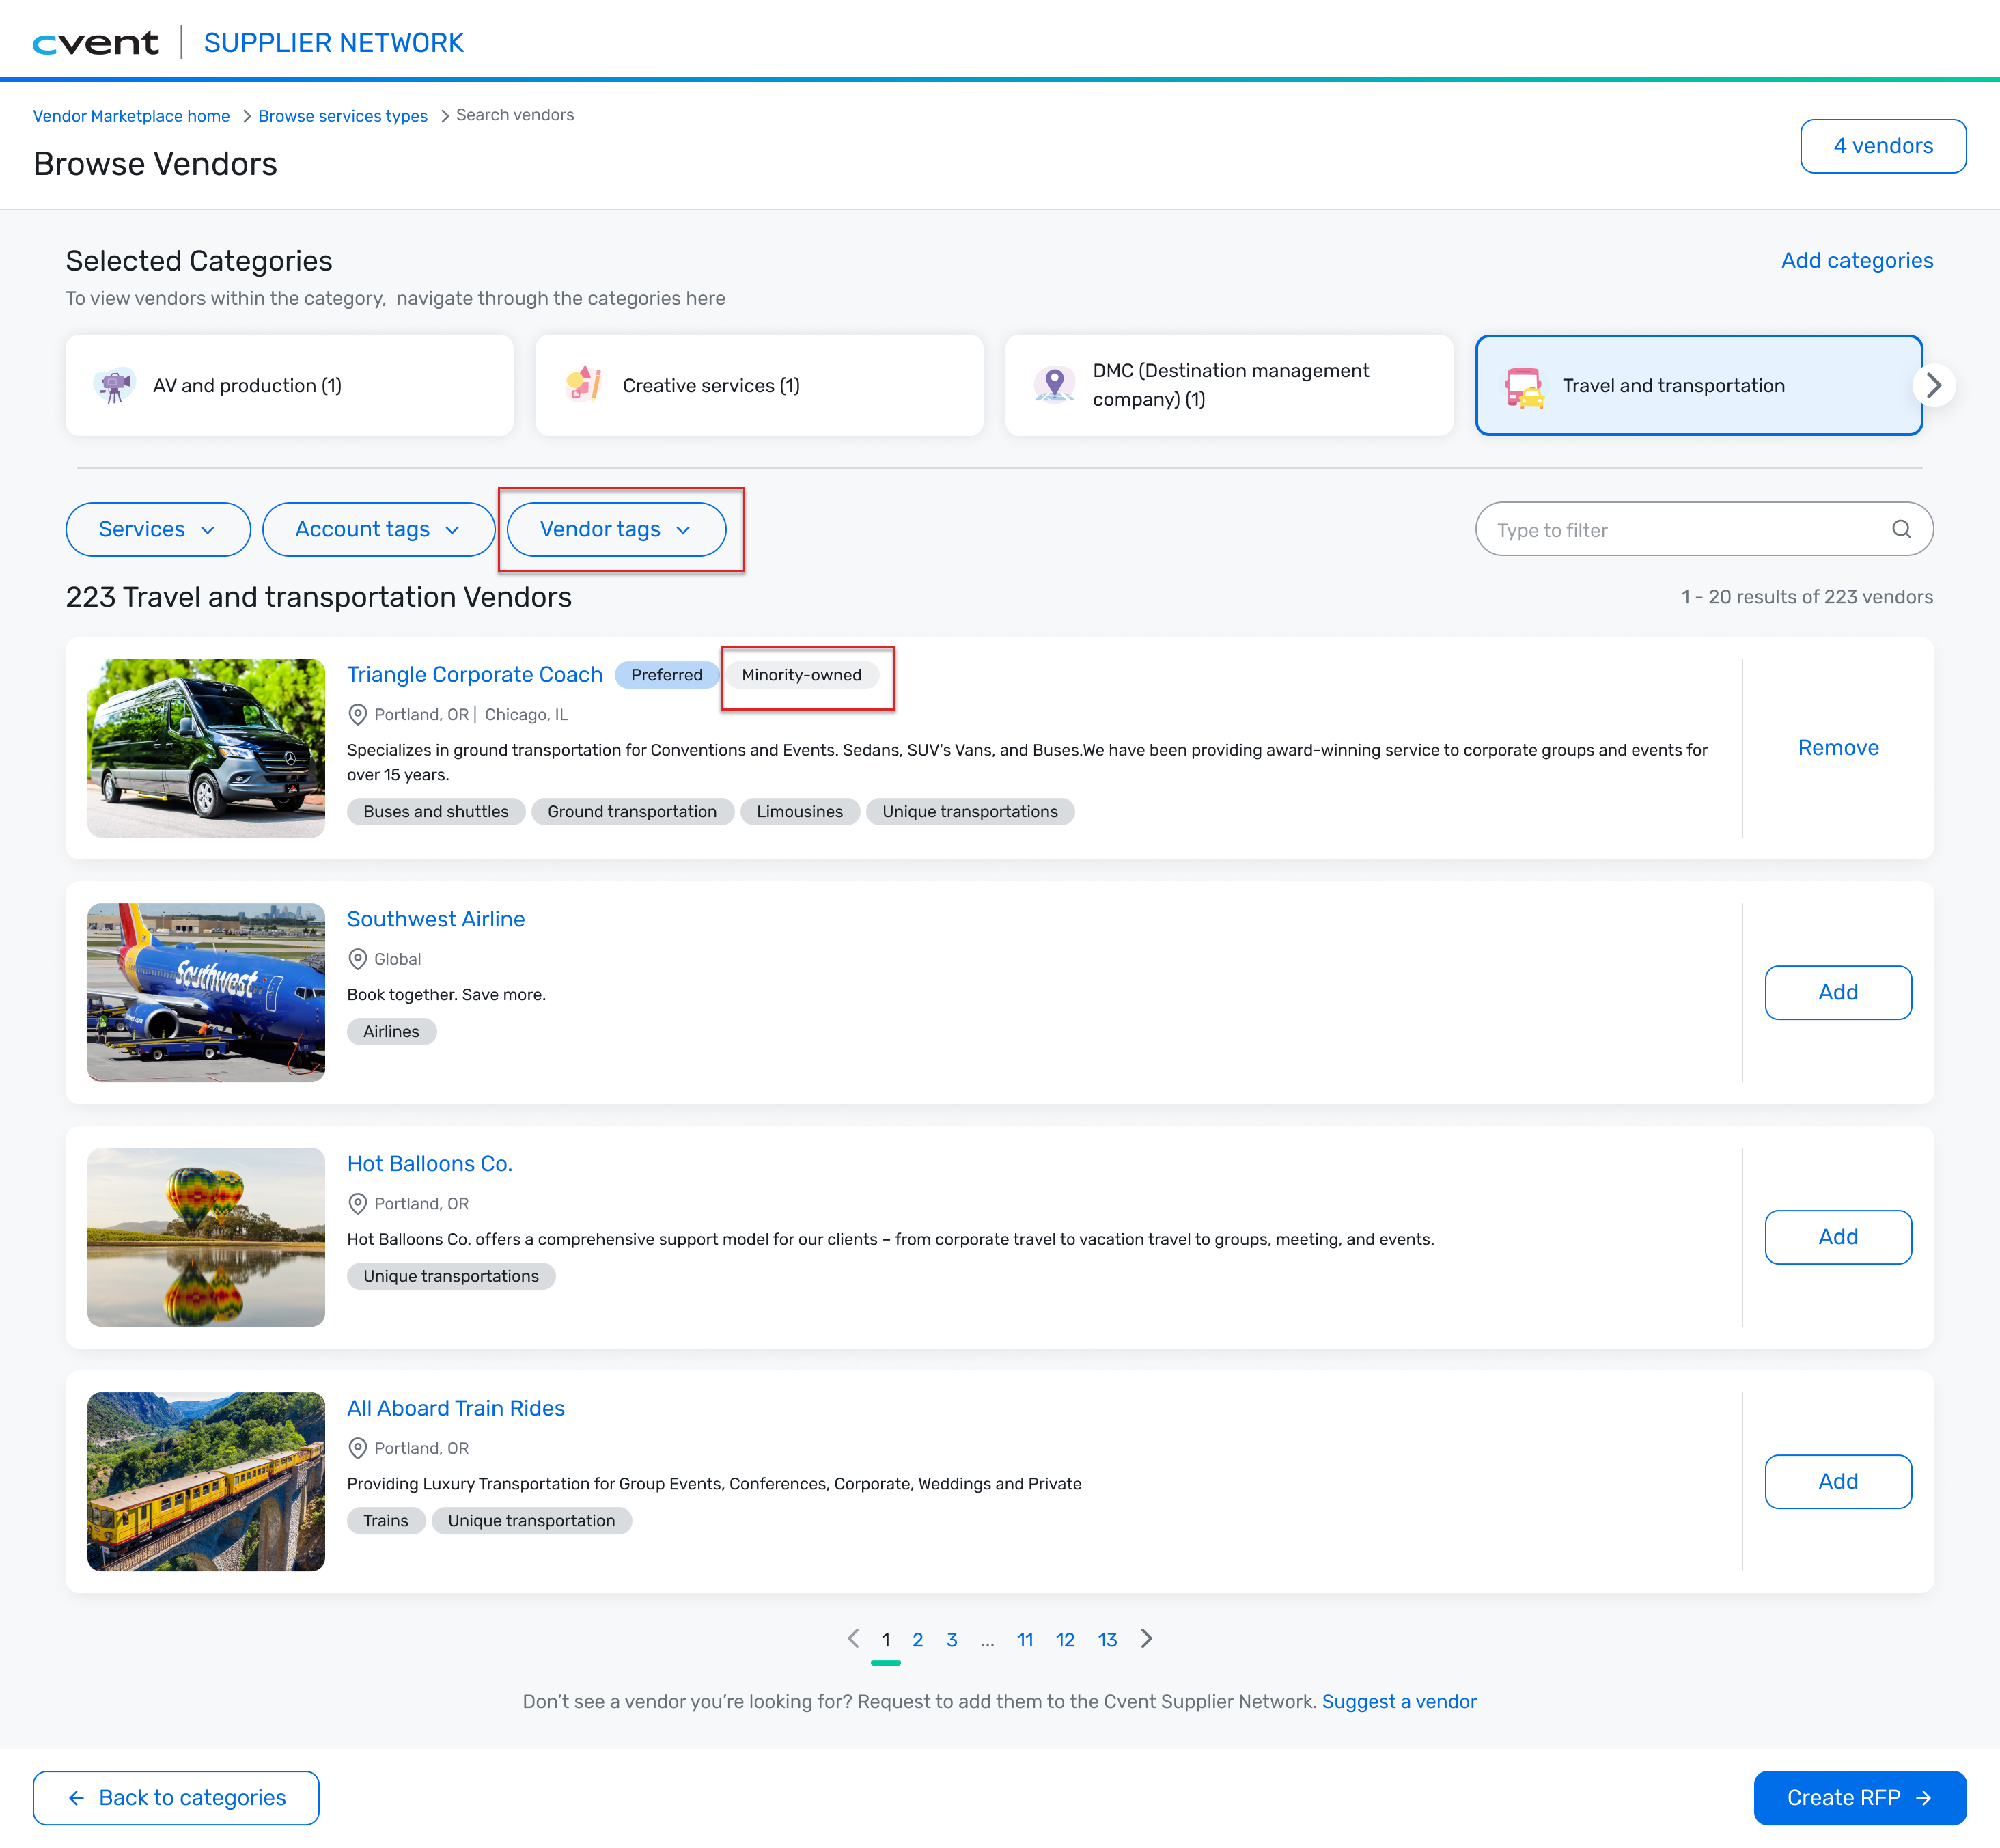This screenshot has height=1848, width=2000.
Task: Click the Airlines tag
Action: [392, 1032]
